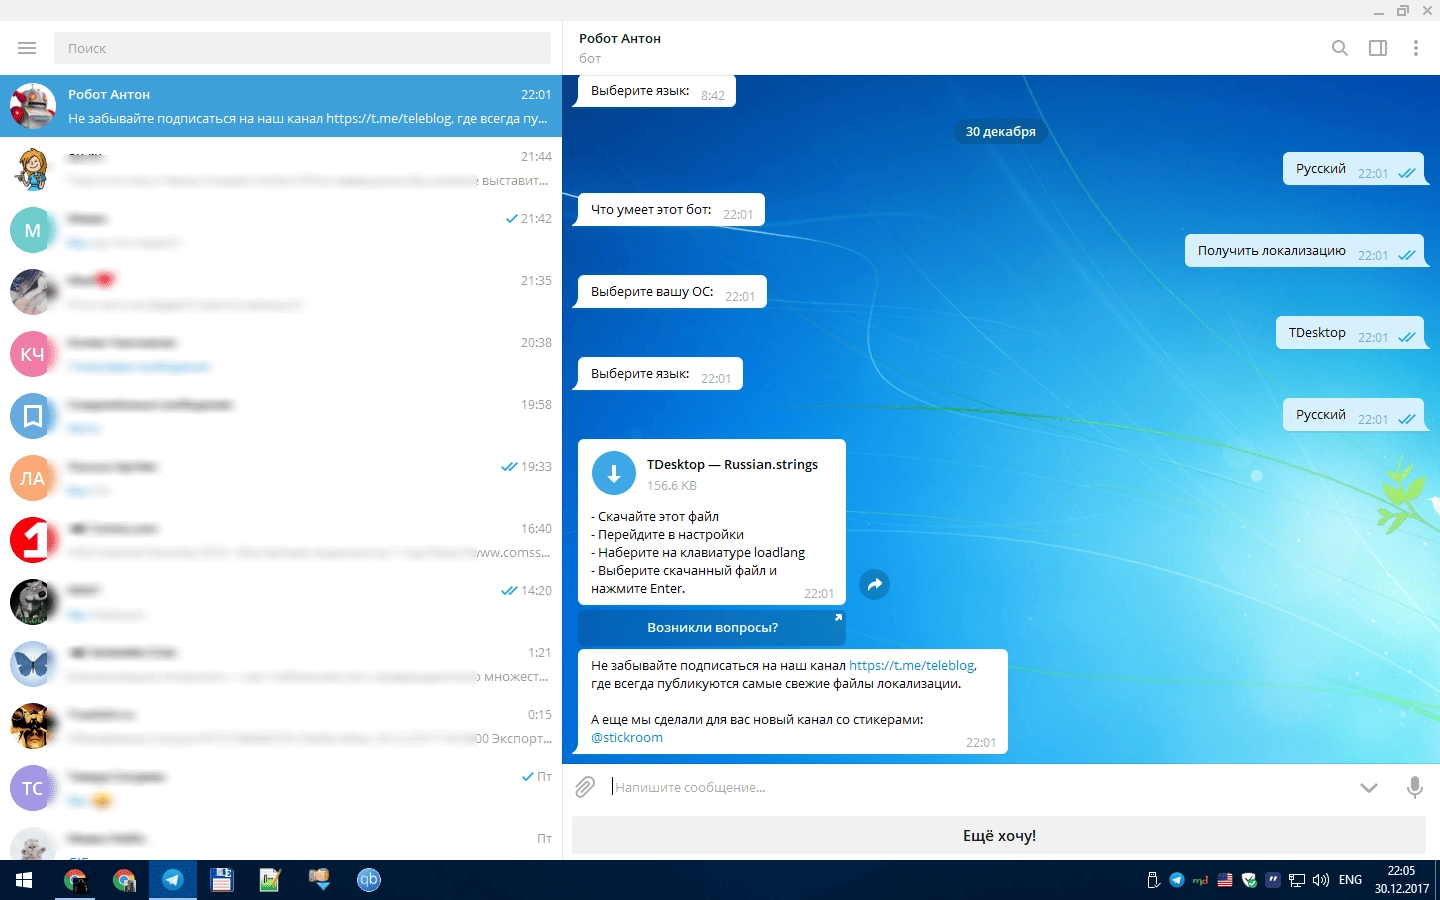Download the TDesktop — Russian.strings file
This screenshot has height=900, width=1440.
click(x=614, y=474)
